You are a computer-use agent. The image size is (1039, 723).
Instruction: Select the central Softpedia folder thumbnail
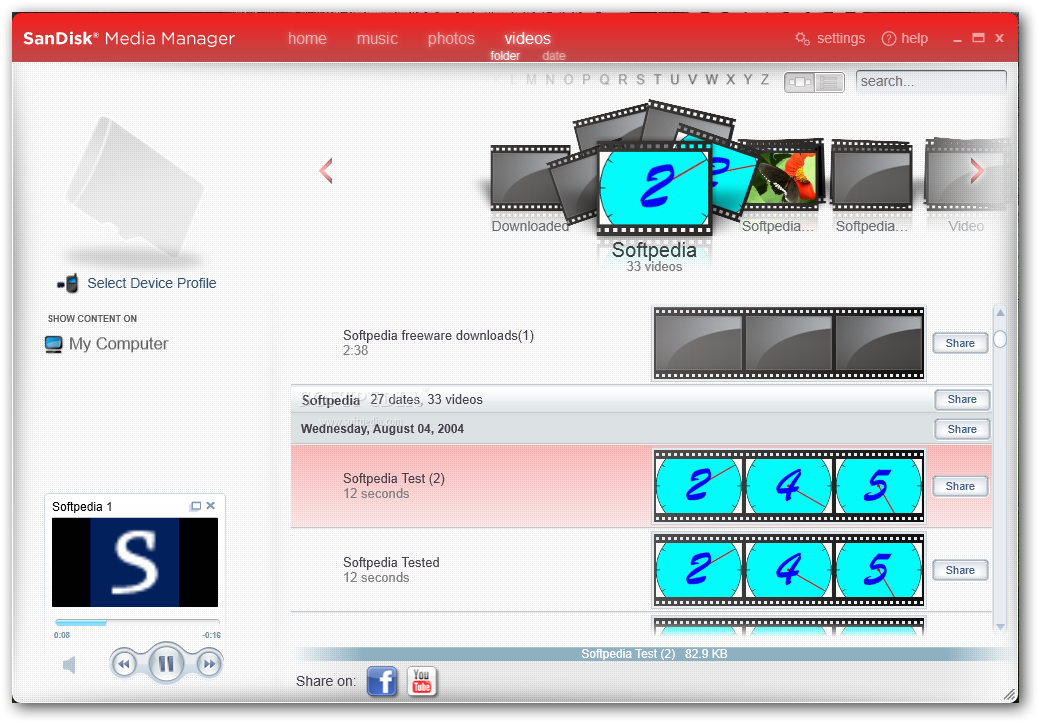[x=654, y=189]
